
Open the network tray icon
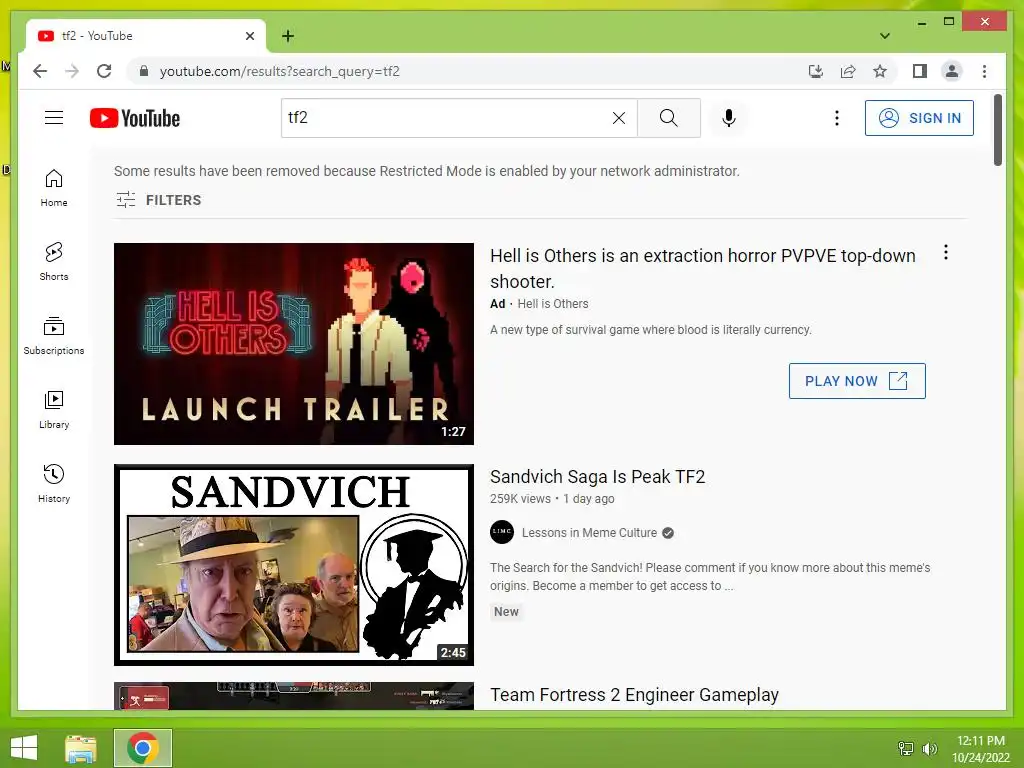click(906, 748)
